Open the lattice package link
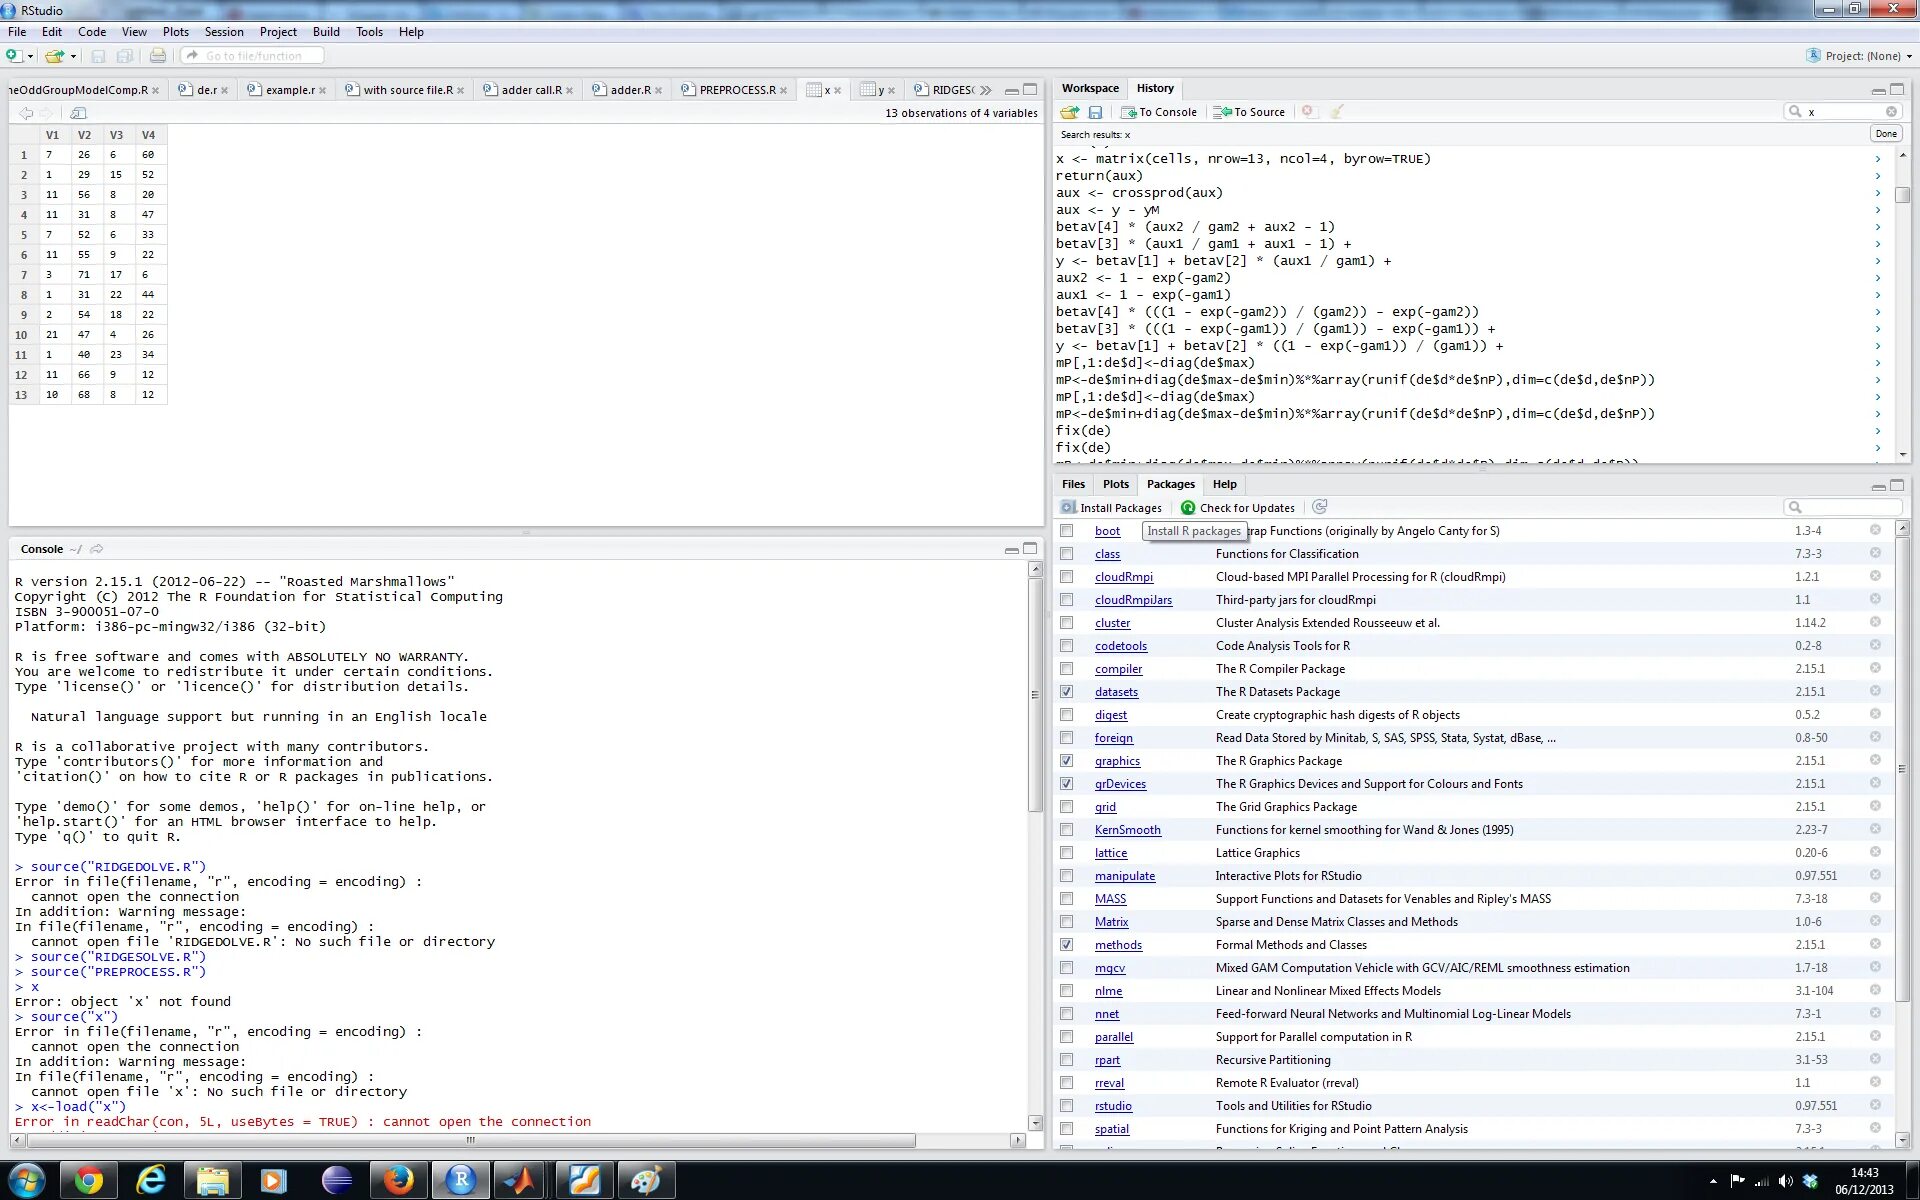The image size is (1920, 1200). 1110,853
